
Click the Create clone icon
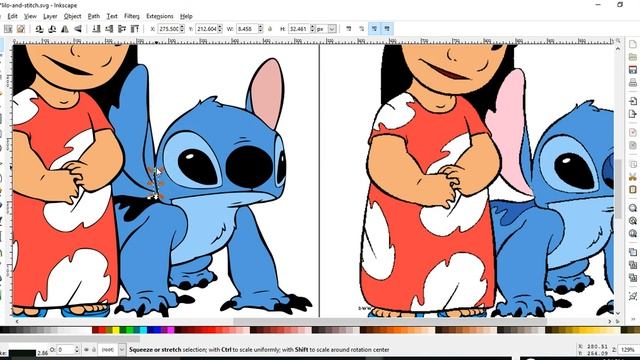tap(633, 265)
